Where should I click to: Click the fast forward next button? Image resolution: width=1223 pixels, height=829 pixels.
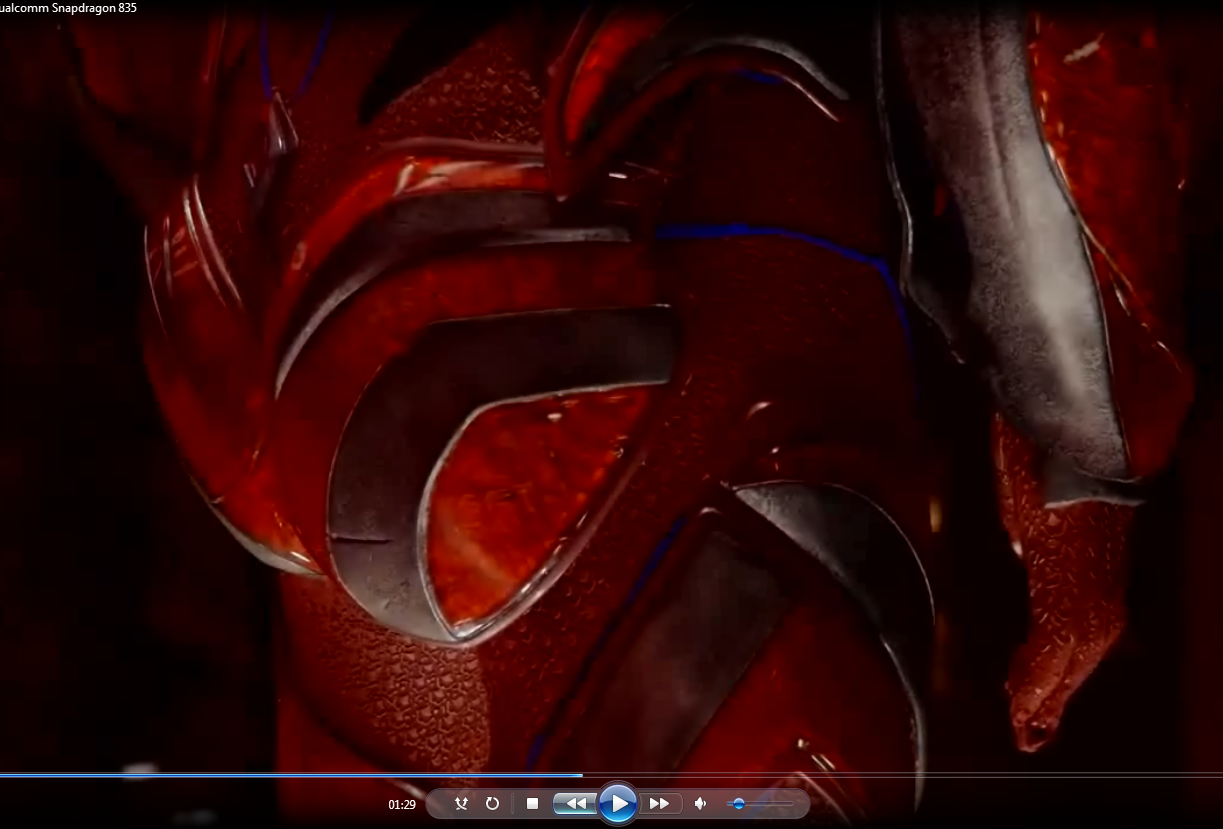(660, 803)
